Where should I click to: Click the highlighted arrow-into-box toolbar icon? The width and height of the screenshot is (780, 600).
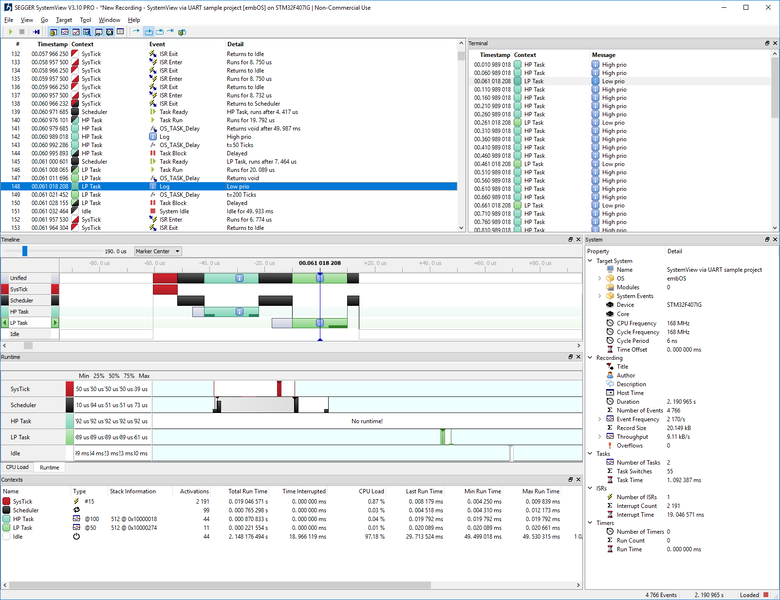148,32
